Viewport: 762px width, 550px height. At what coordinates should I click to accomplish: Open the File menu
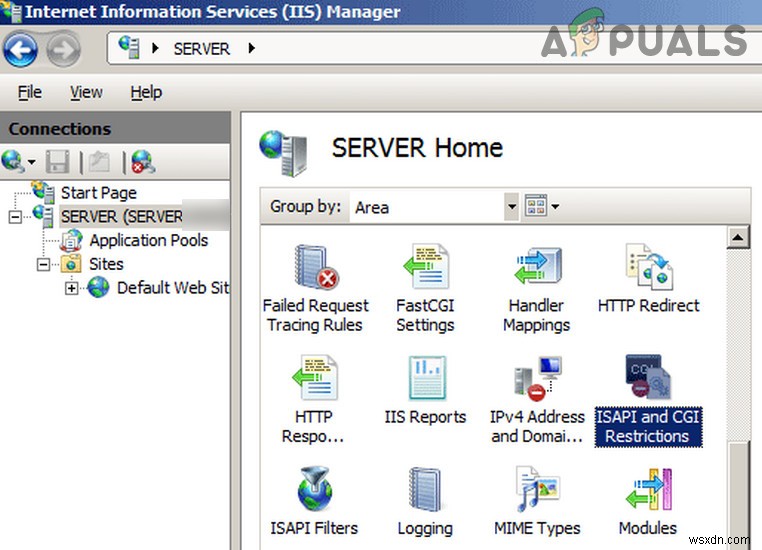pyautogui.click(x=30, y=92)
